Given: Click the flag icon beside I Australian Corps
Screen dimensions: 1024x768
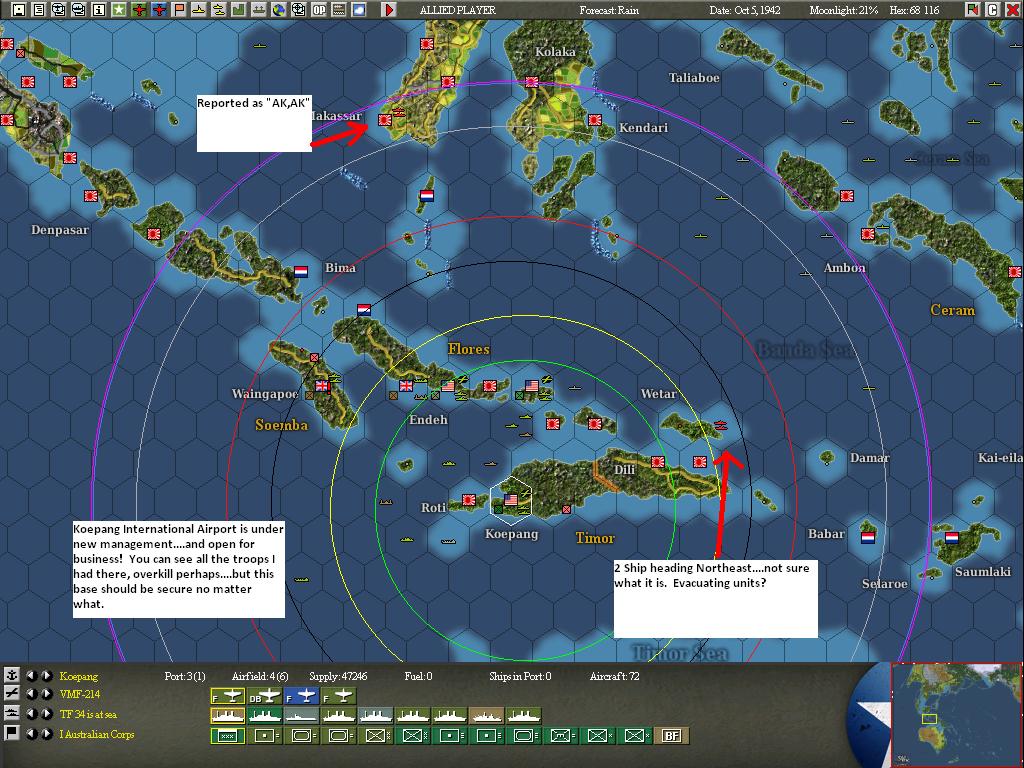Looking at the screenshot, I should [x=12, y=733].
